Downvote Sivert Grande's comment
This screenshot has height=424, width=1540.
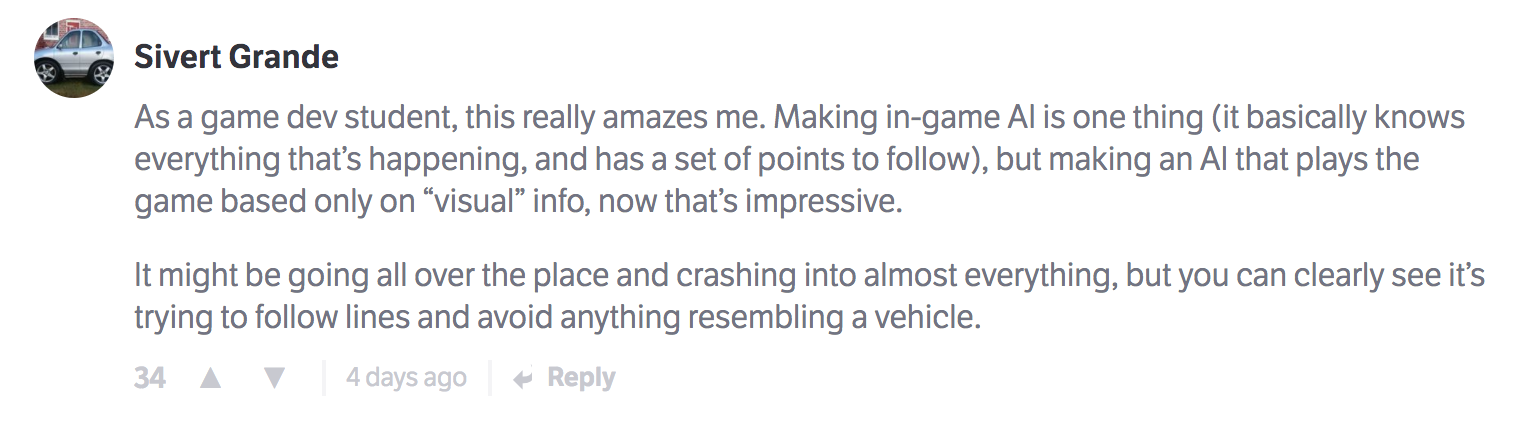pos(274,378)
